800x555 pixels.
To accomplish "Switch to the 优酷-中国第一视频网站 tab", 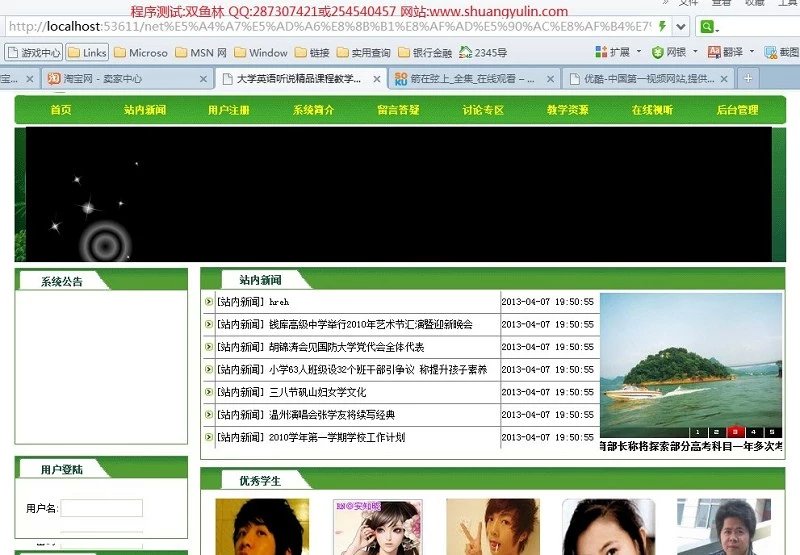I will [648, 79].
